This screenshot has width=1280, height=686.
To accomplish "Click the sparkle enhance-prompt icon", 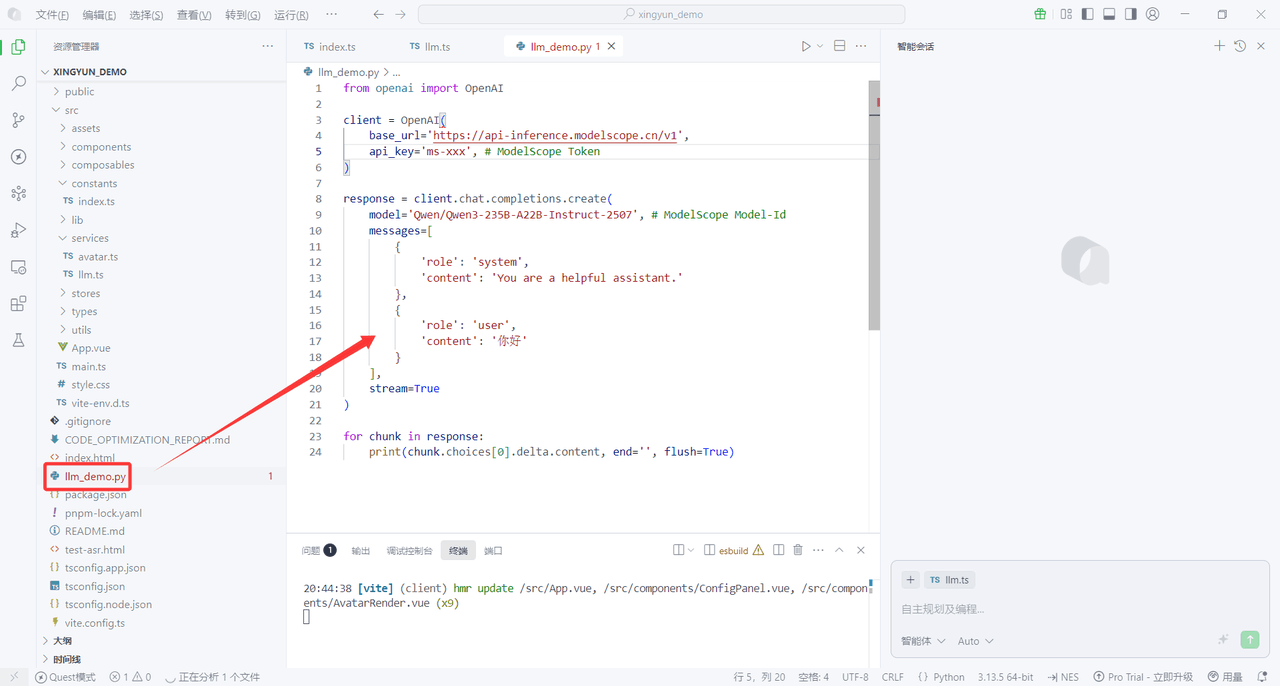I will pyautogui.click(x=1222, y=640).
